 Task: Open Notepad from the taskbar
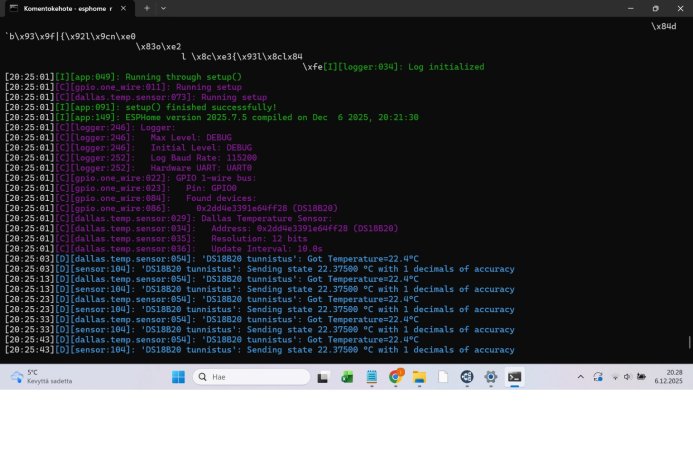372,377
